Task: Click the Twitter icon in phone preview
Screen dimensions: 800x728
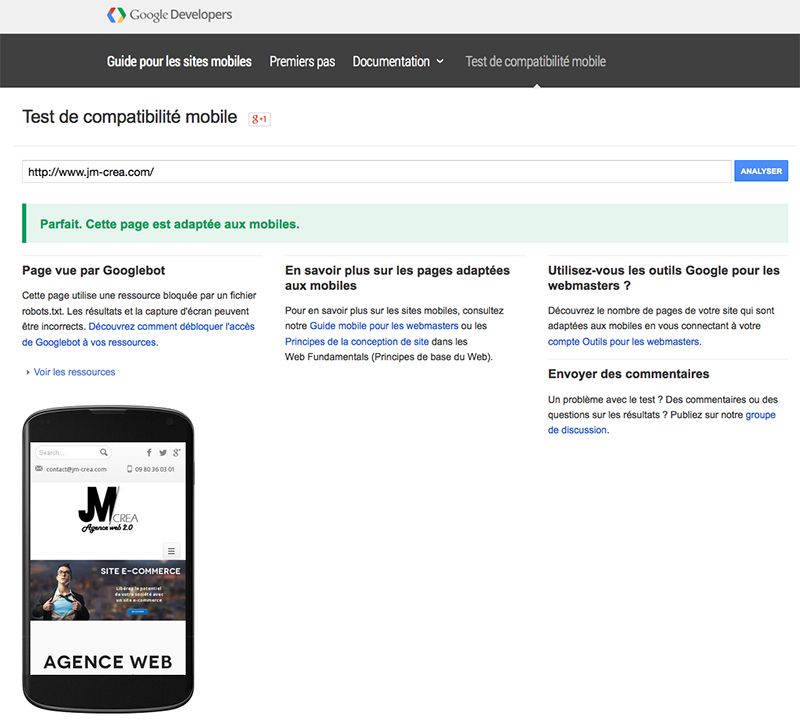Action: pos(163,453)
